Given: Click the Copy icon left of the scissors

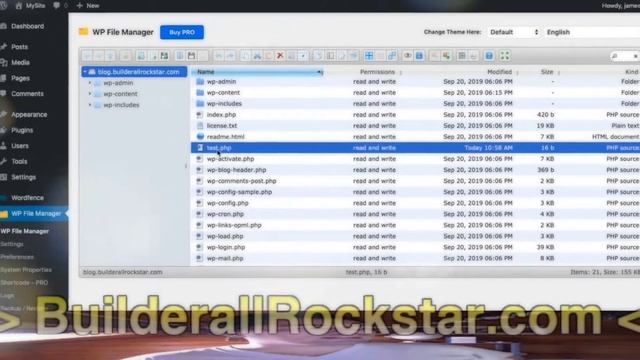Looking at the screenshot, I should pyautogui.click(x=245, y=56).
